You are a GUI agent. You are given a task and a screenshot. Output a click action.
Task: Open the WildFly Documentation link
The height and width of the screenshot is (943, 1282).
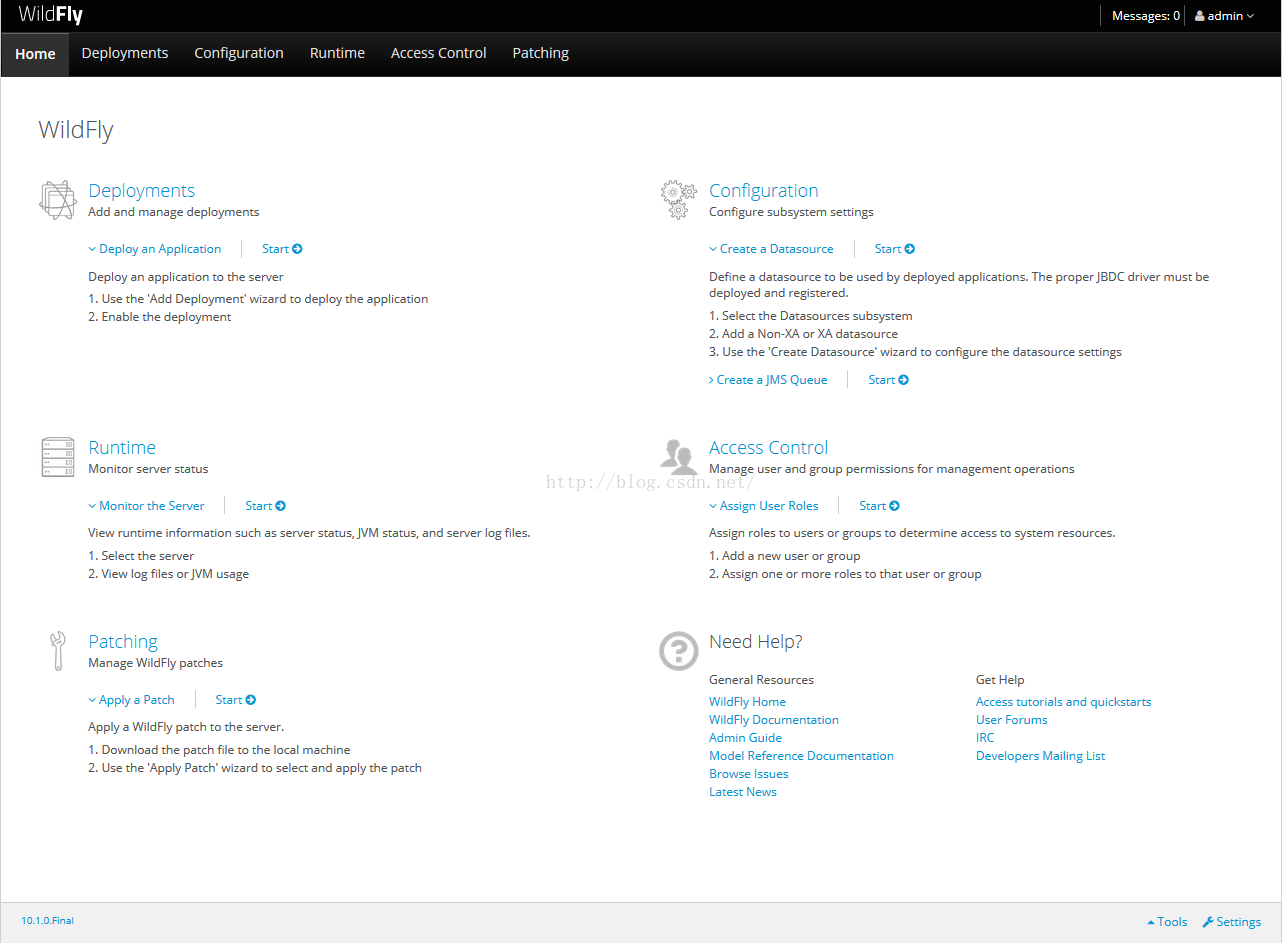pyautogui.click(x=774, y=720)
